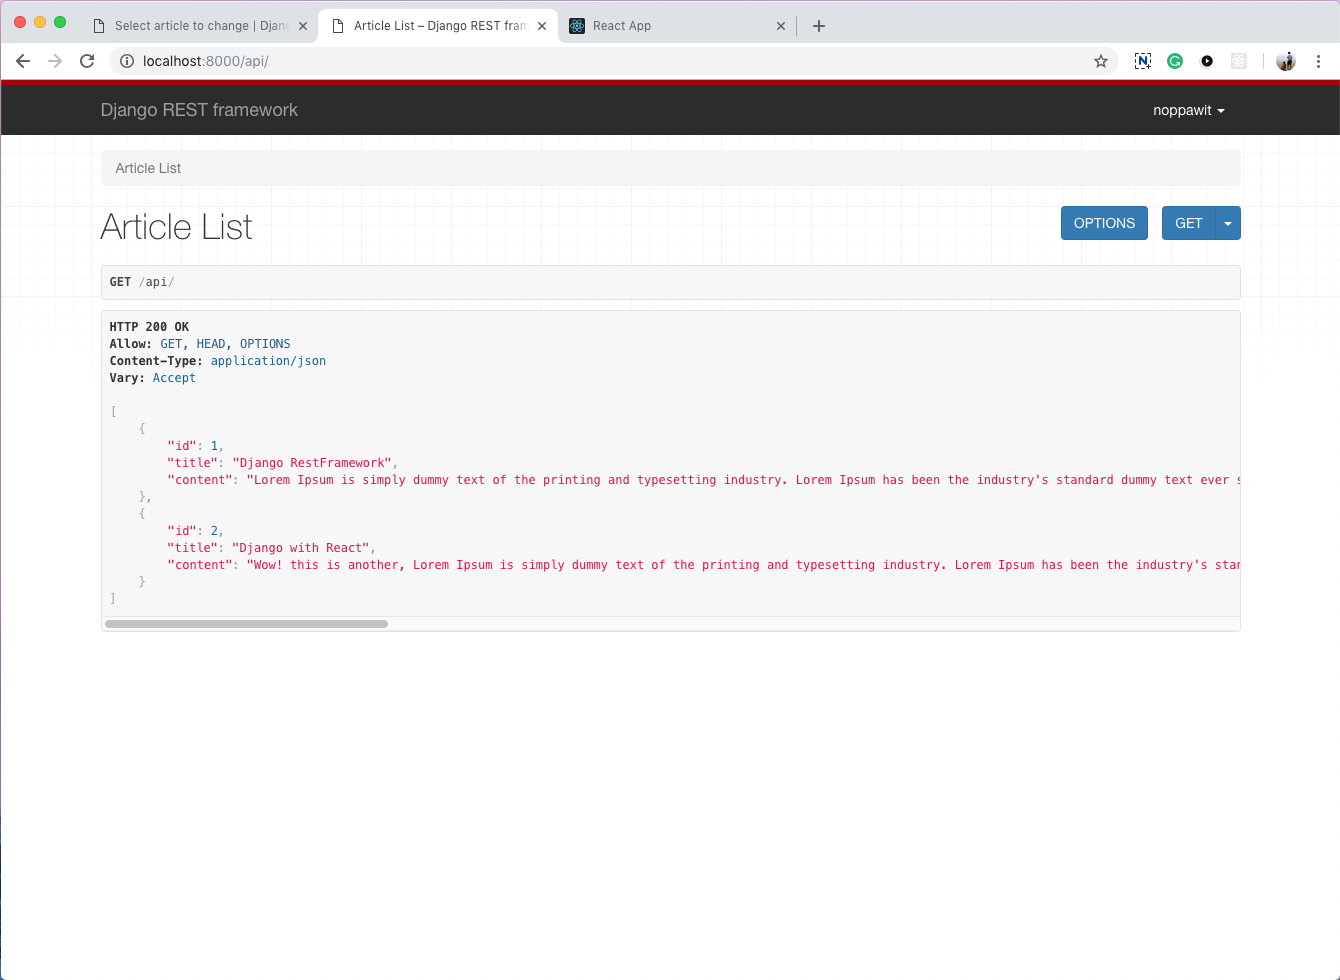The image size is (1340, 980).
Task: Click the Content-Type application/json header
Action: 218,361
